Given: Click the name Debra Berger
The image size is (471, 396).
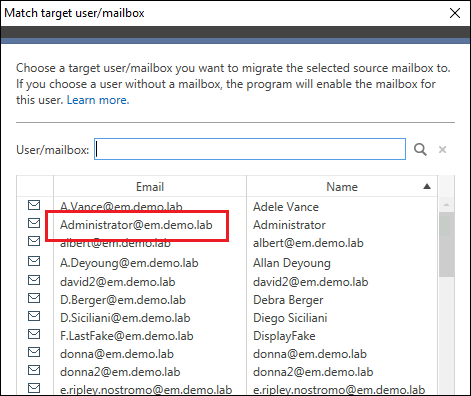Looking at the screenshot, I should [x=288, y=300].
